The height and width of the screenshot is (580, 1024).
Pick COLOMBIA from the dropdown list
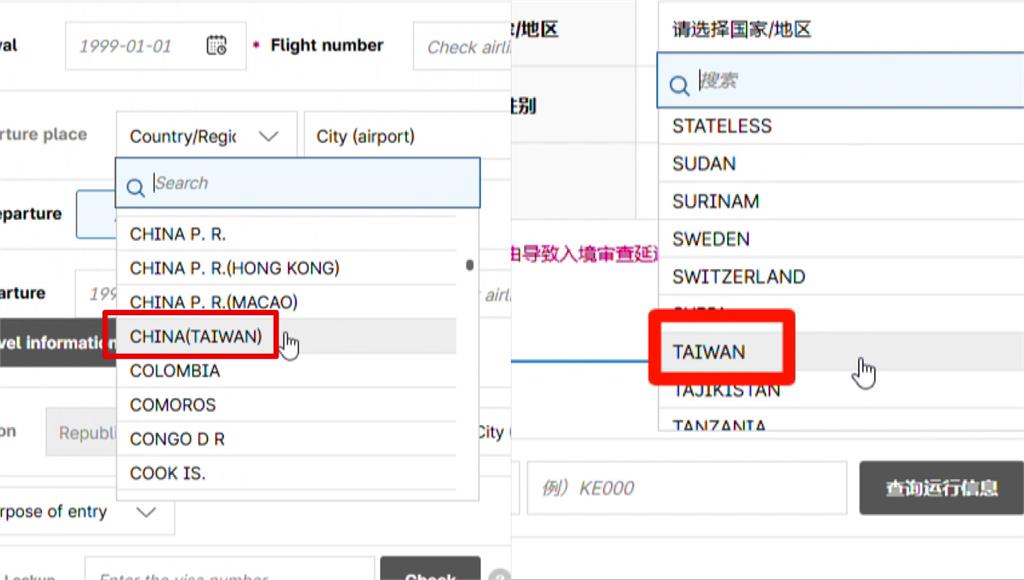click(x=175, y=371)
